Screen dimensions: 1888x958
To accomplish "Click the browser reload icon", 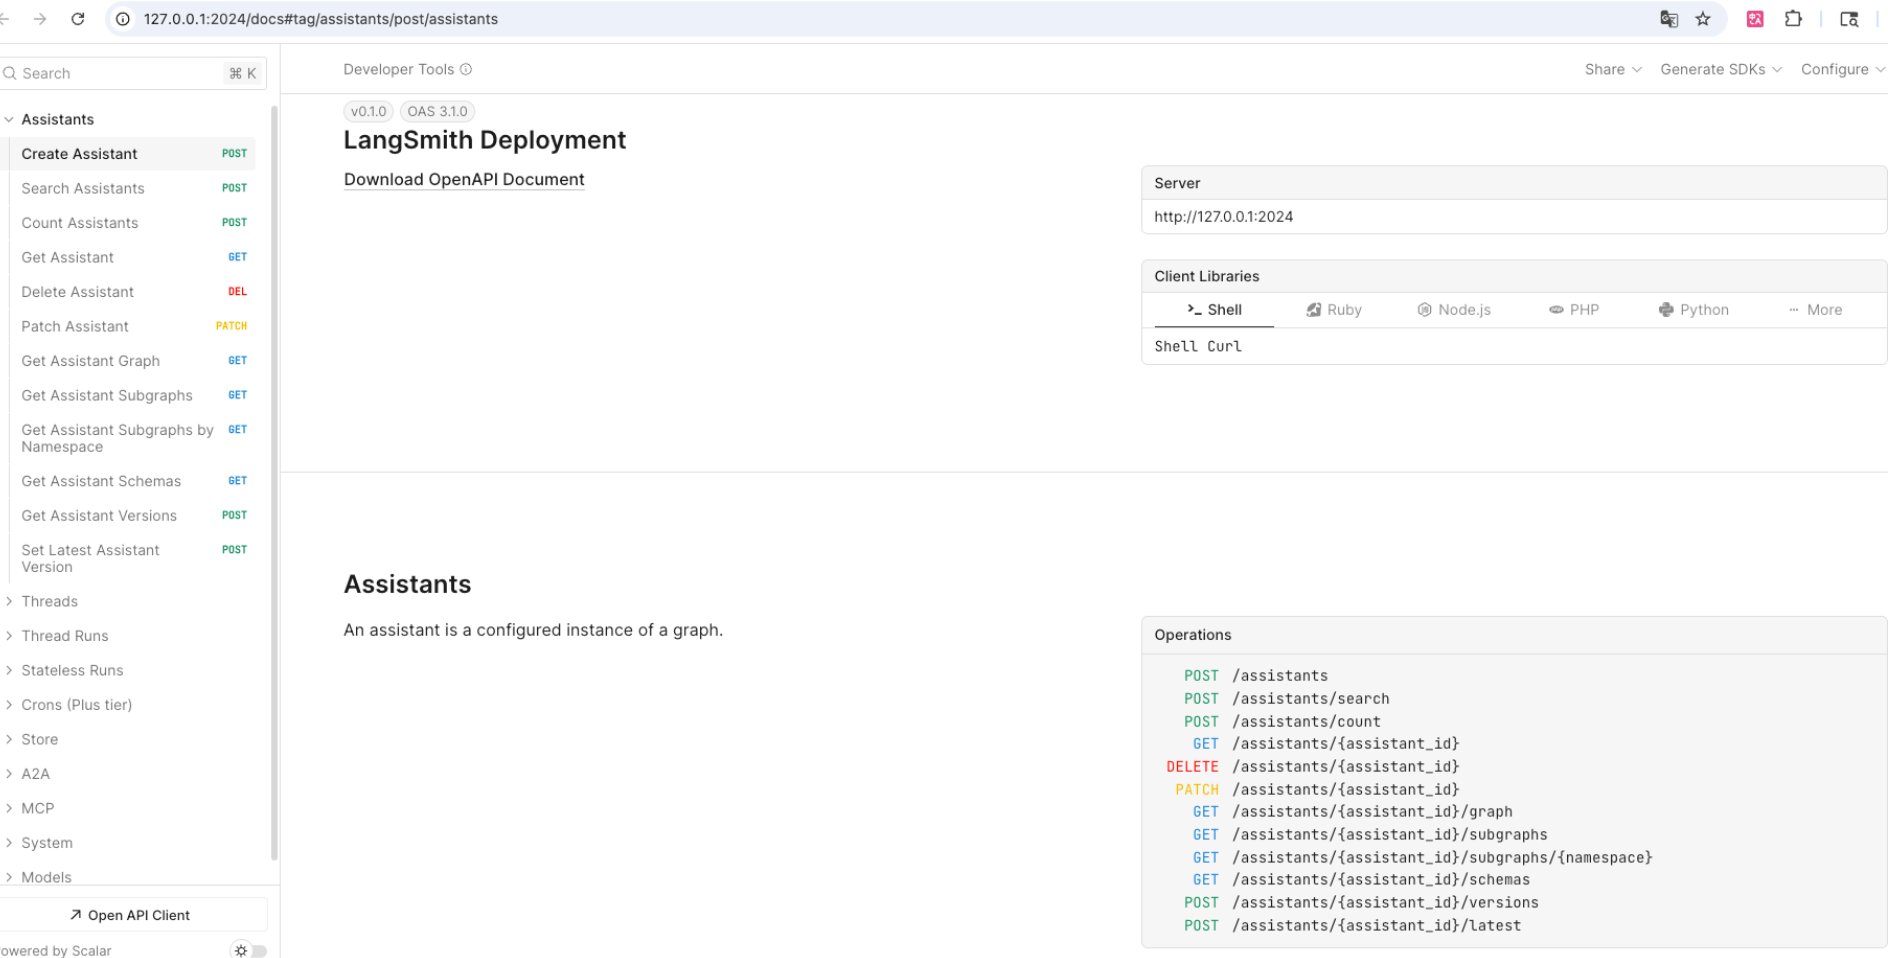I will pyautogui.click(x=78, y=19).
